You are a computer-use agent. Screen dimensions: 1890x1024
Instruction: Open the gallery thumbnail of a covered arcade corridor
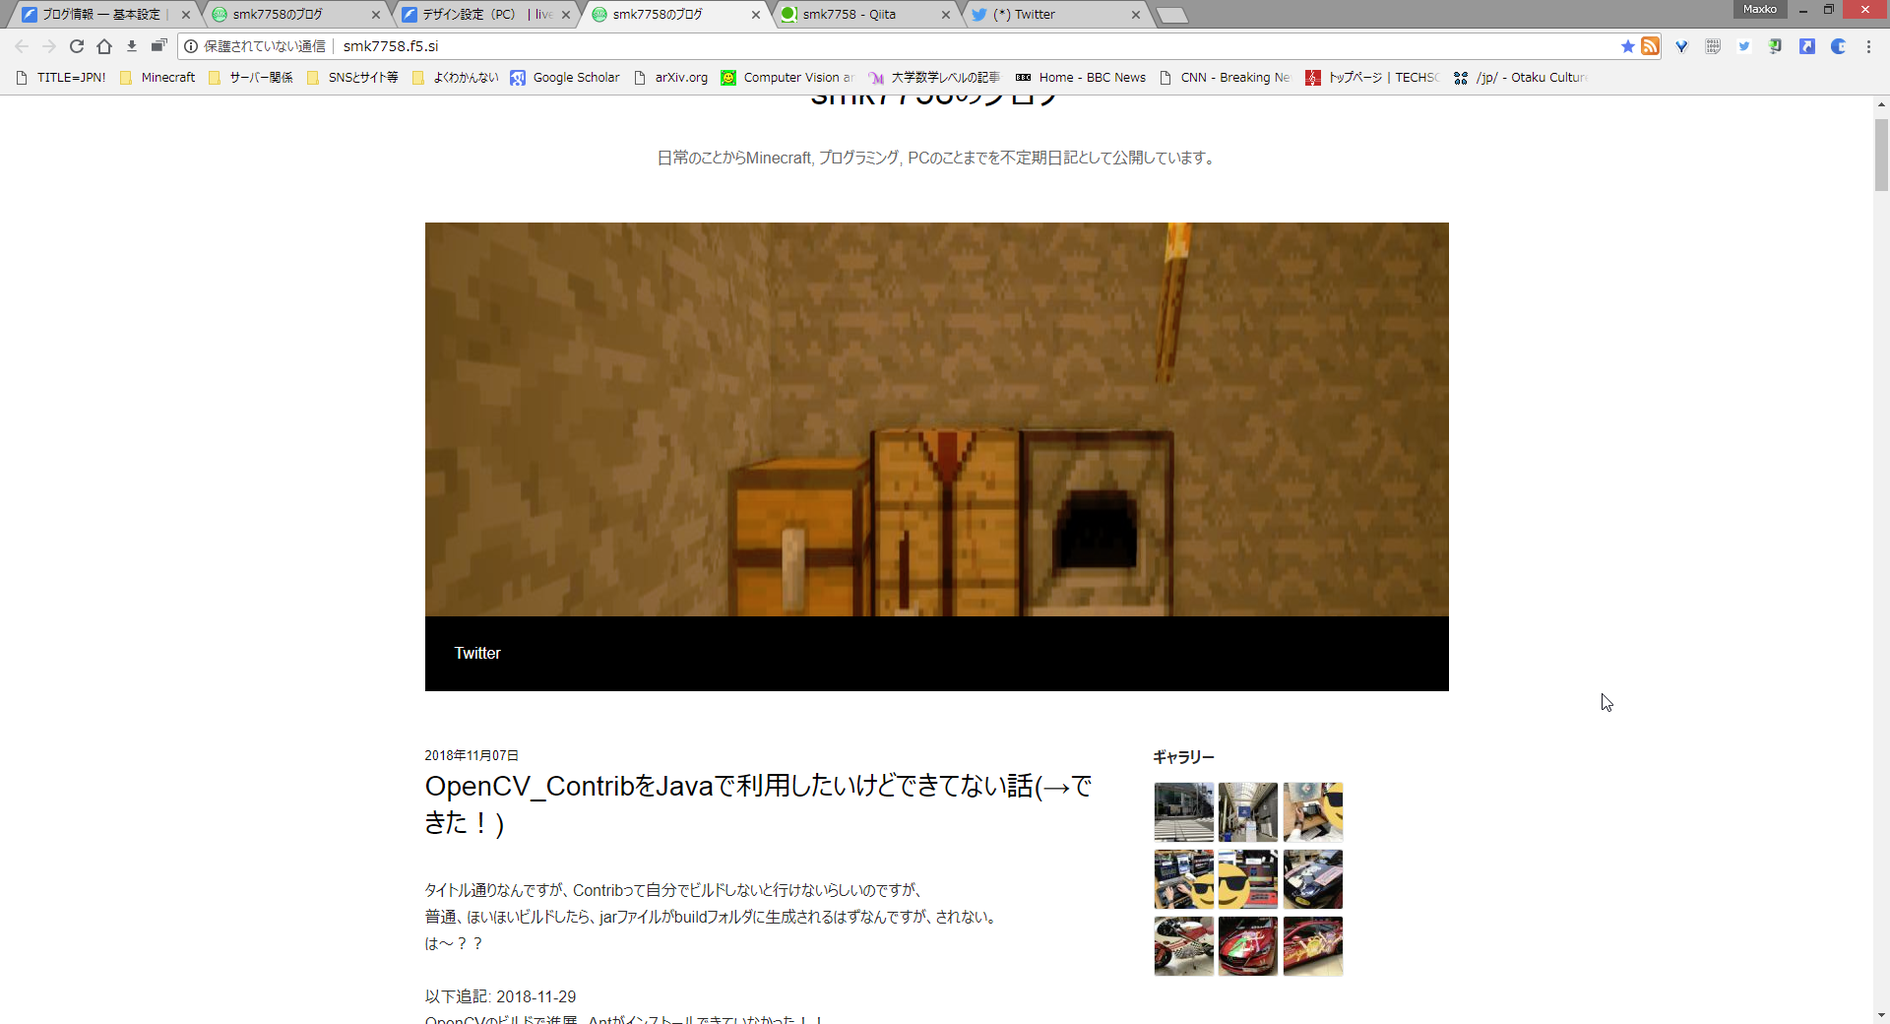tap(1248, 812)
